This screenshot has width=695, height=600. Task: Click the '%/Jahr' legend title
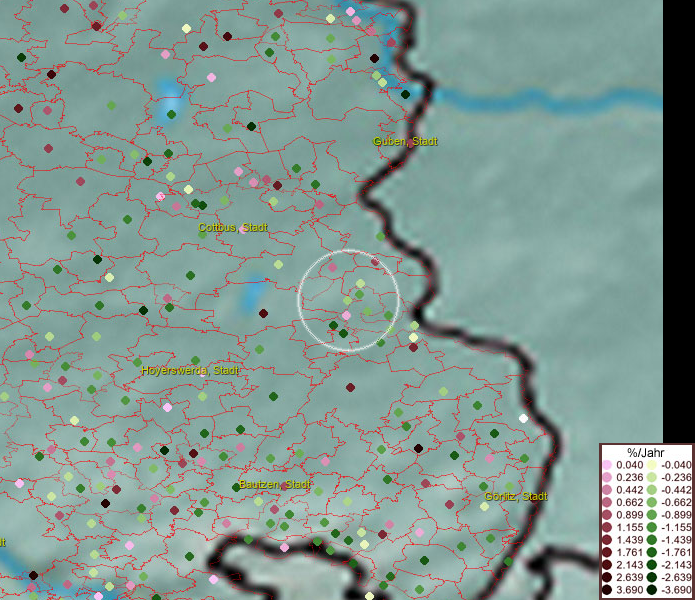[646, 452]
